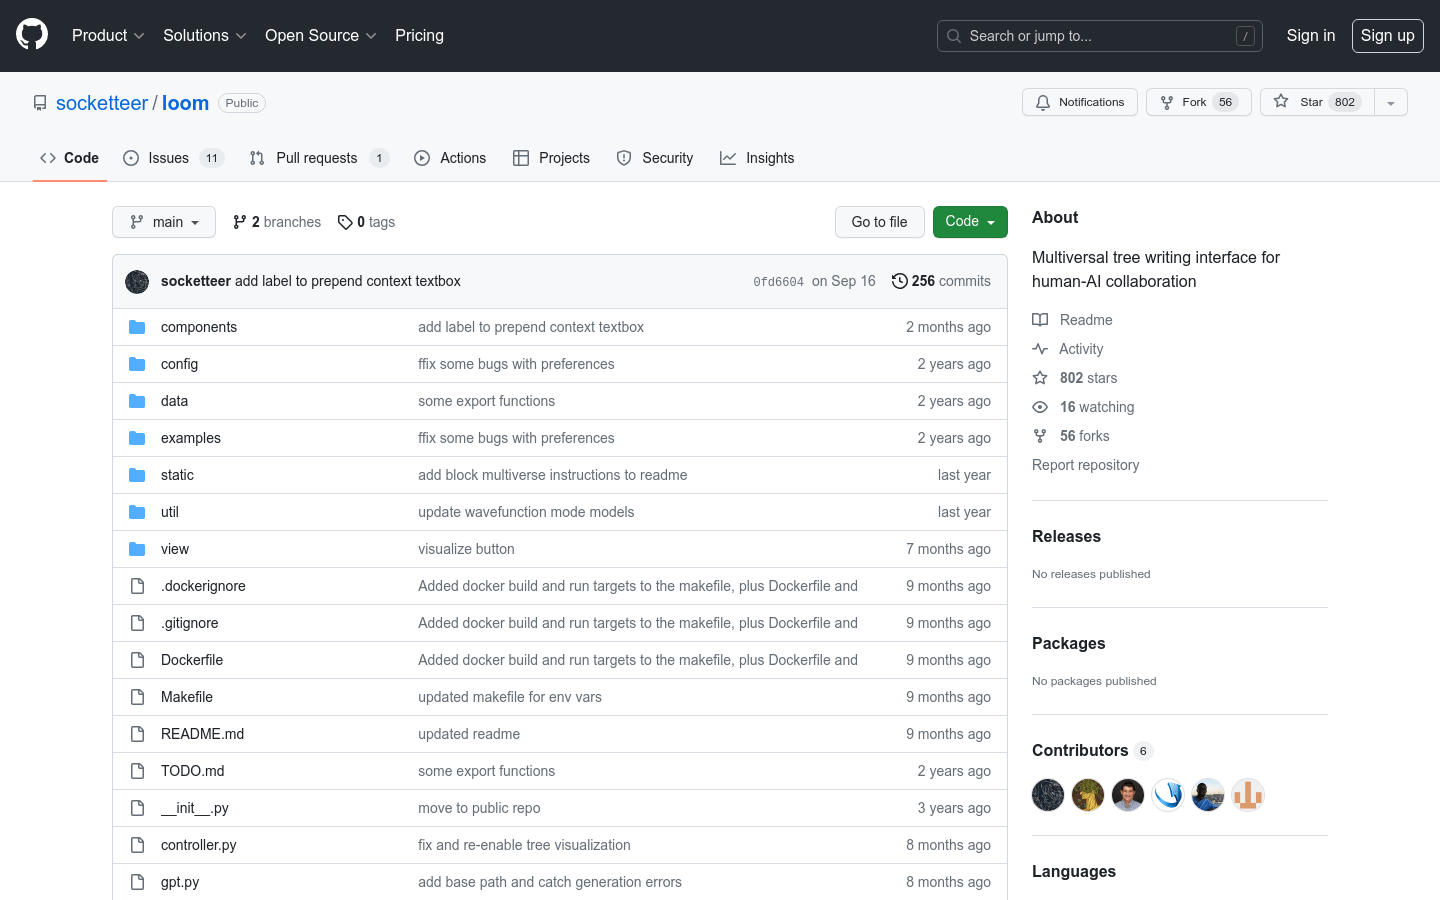
Task: View the 0 tags link
Action: 367,222
